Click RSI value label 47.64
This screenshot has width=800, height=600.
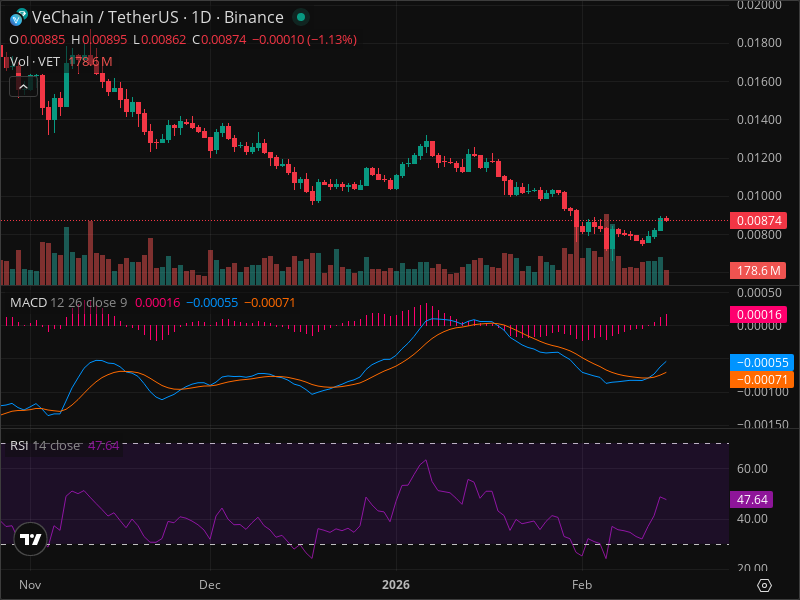pos(752,499)
